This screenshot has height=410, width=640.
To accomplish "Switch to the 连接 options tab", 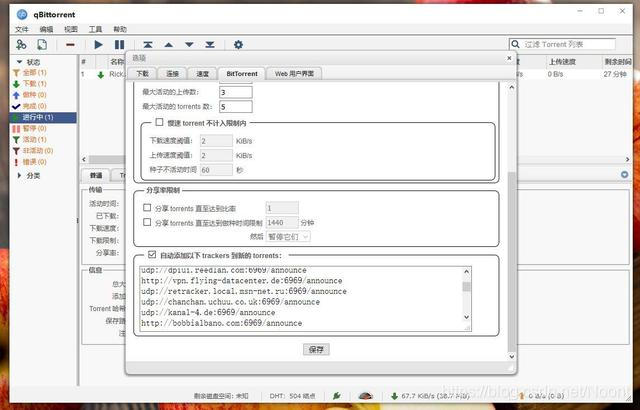I will tap(173, 73).
